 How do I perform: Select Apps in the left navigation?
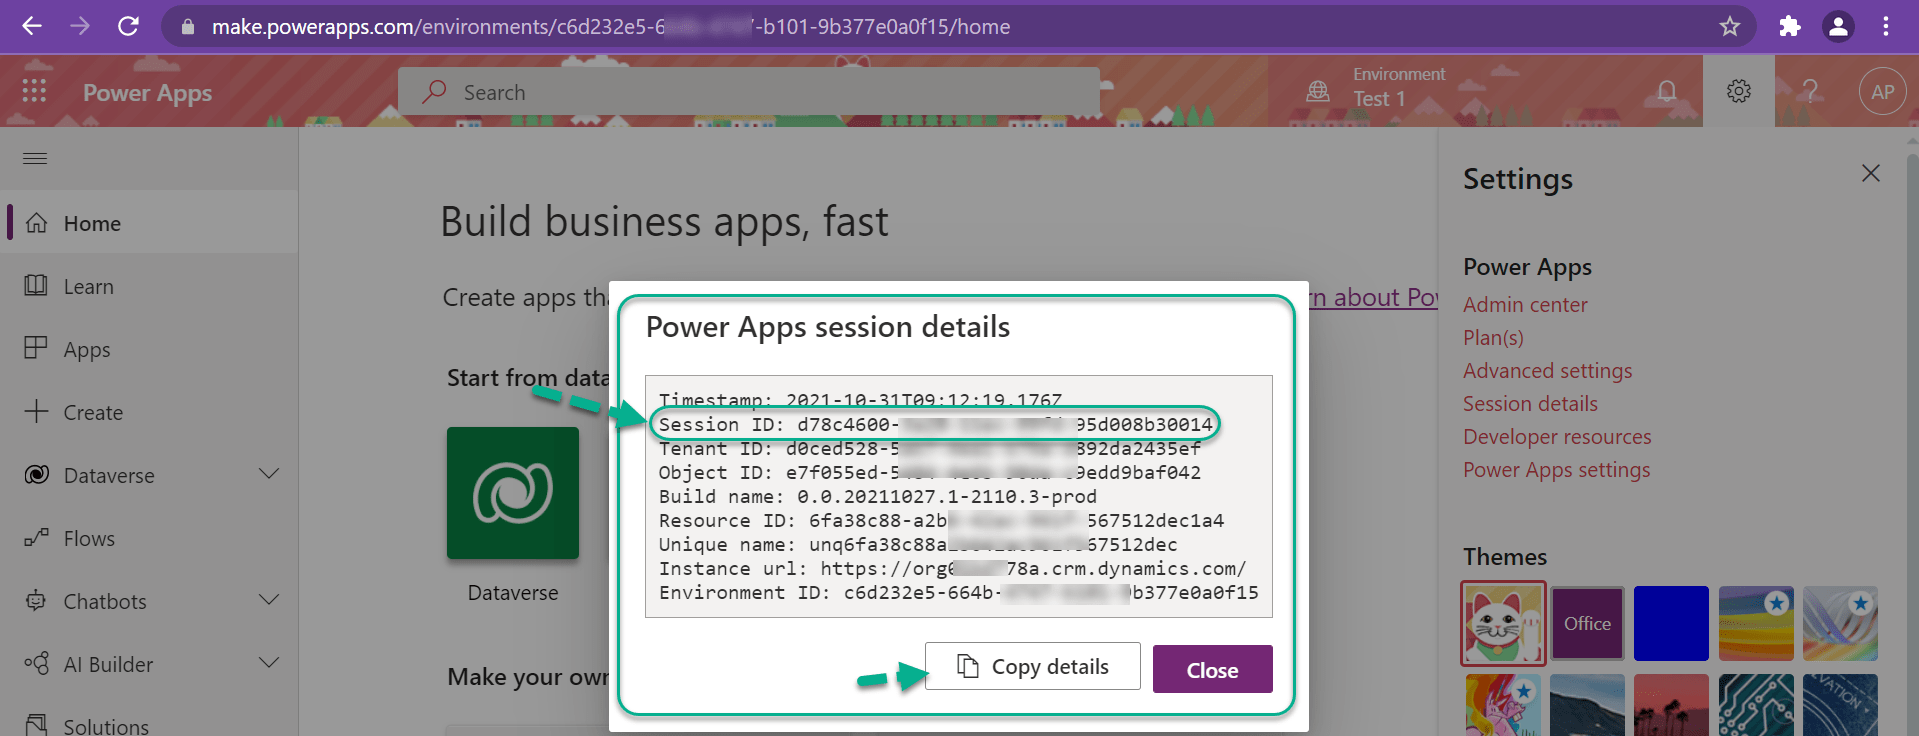[x=149, y=349]
